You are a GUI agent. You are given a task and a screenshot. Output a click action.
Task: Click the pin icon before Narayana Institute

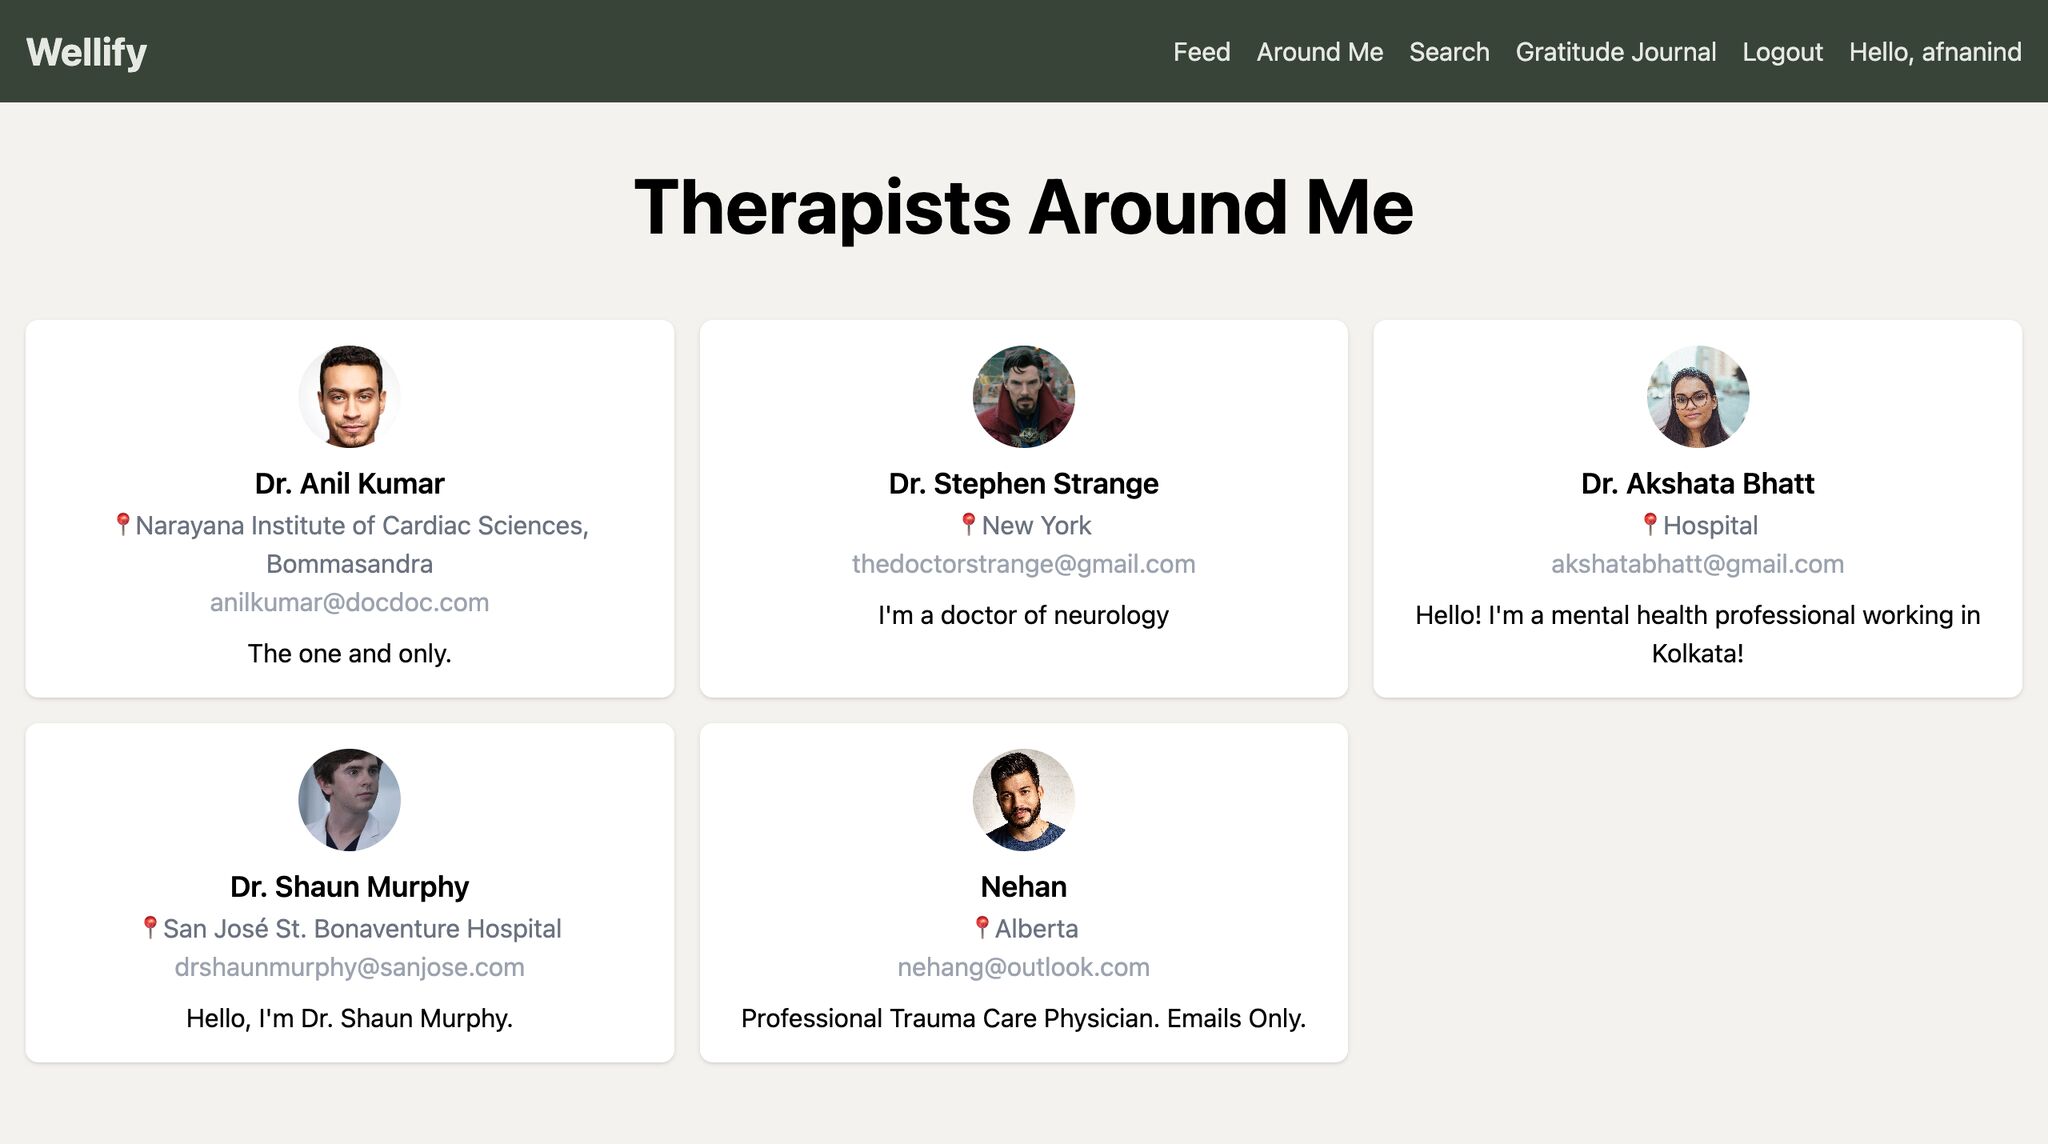[x=123, y=523]
